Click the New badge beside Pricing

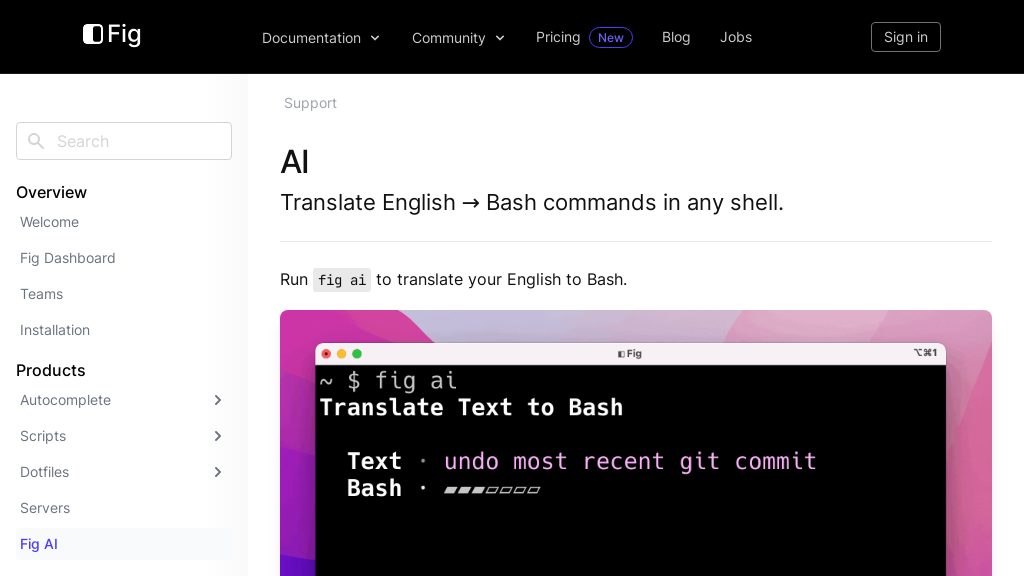[x=611, y=37]
